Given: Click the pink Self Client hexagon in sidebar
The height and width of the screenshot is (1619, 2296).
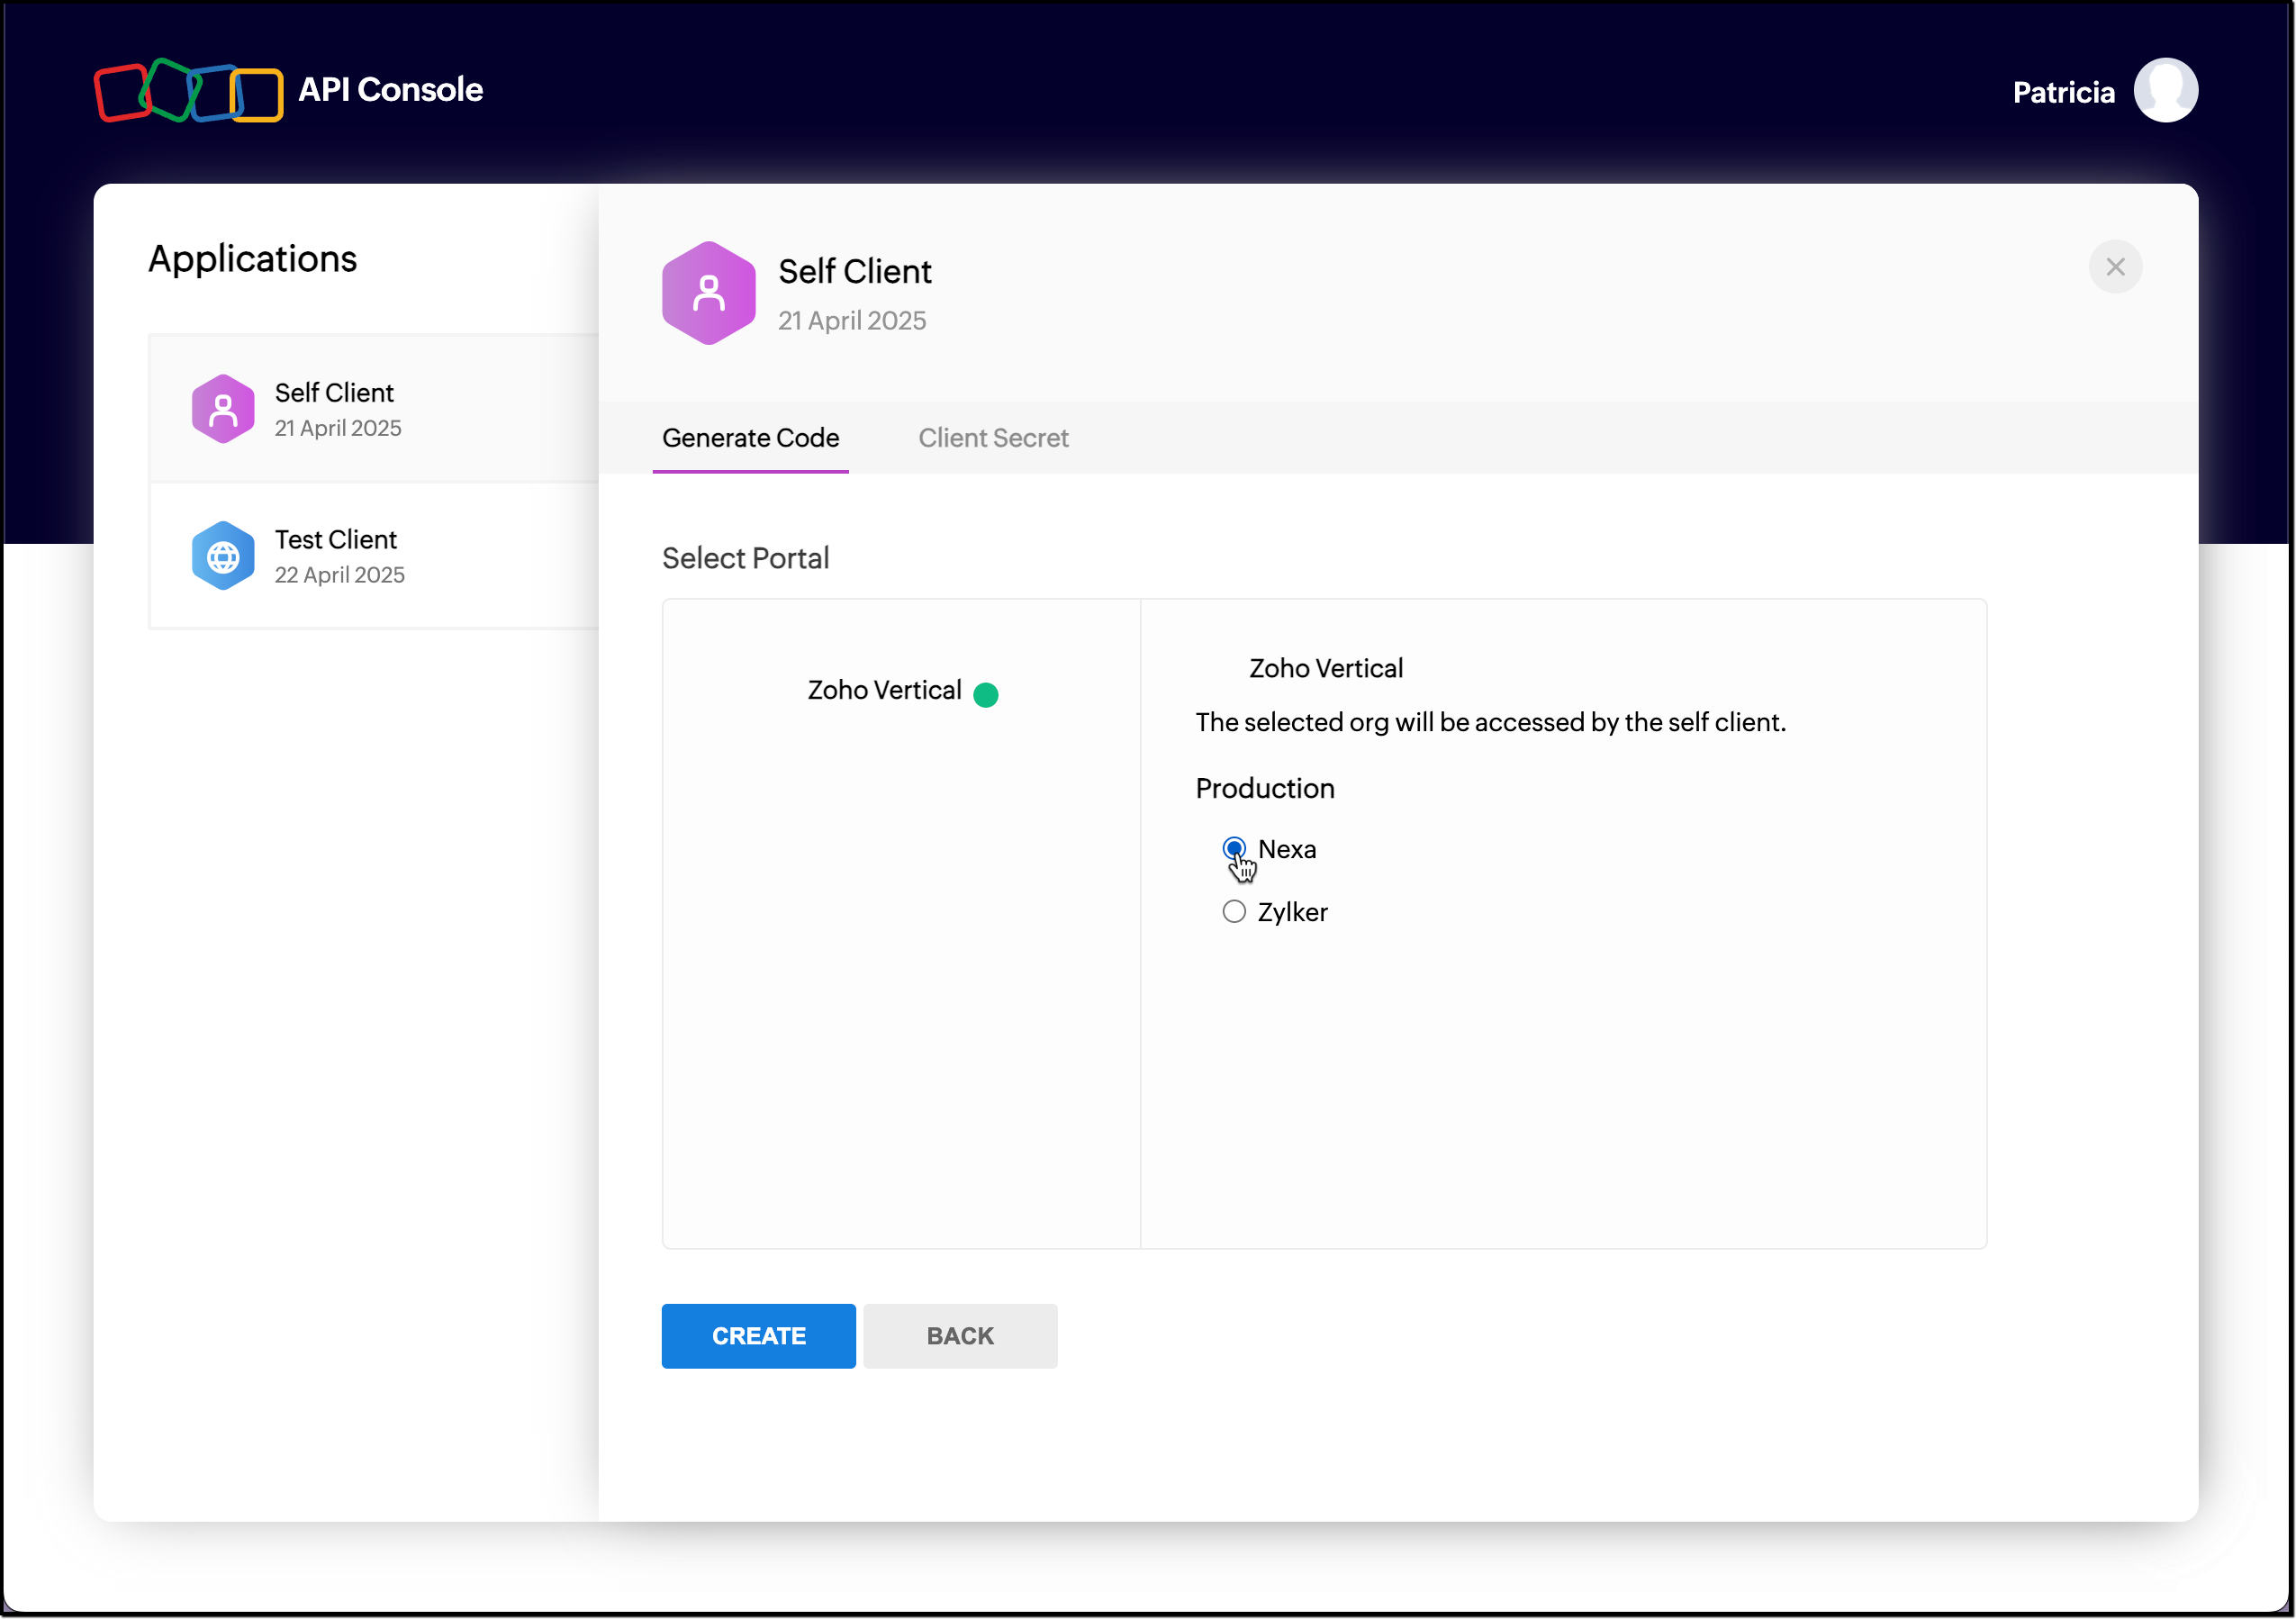Looking at the screenshot, I should 223,409.
